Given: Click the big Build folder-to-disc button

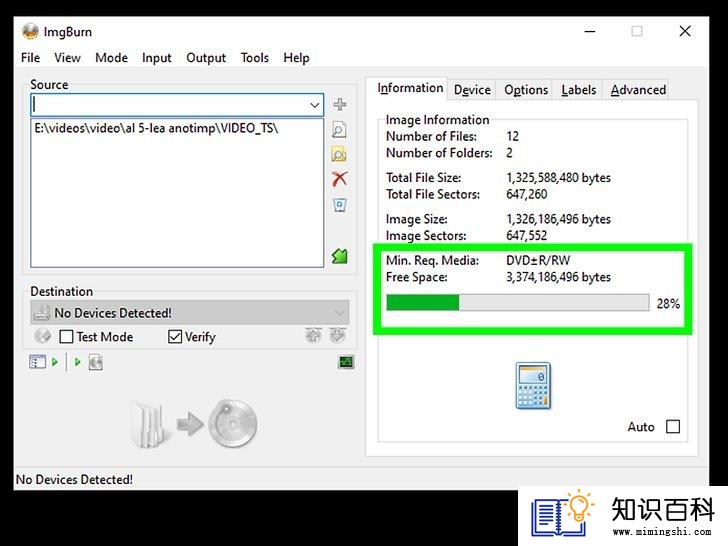Looking at the screenshot, I should [x=194, y=423].
